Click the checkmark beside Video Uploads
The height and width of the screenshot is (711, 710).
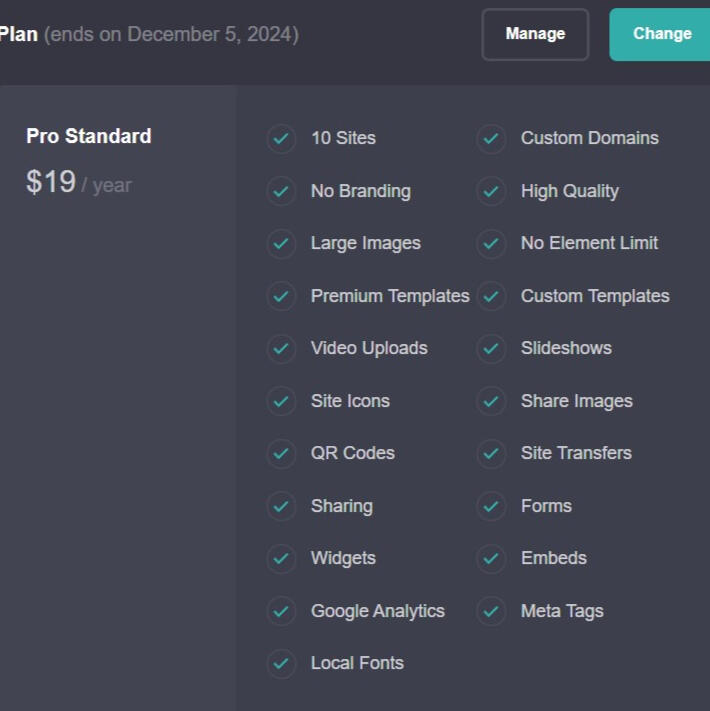tap(281, 348)
